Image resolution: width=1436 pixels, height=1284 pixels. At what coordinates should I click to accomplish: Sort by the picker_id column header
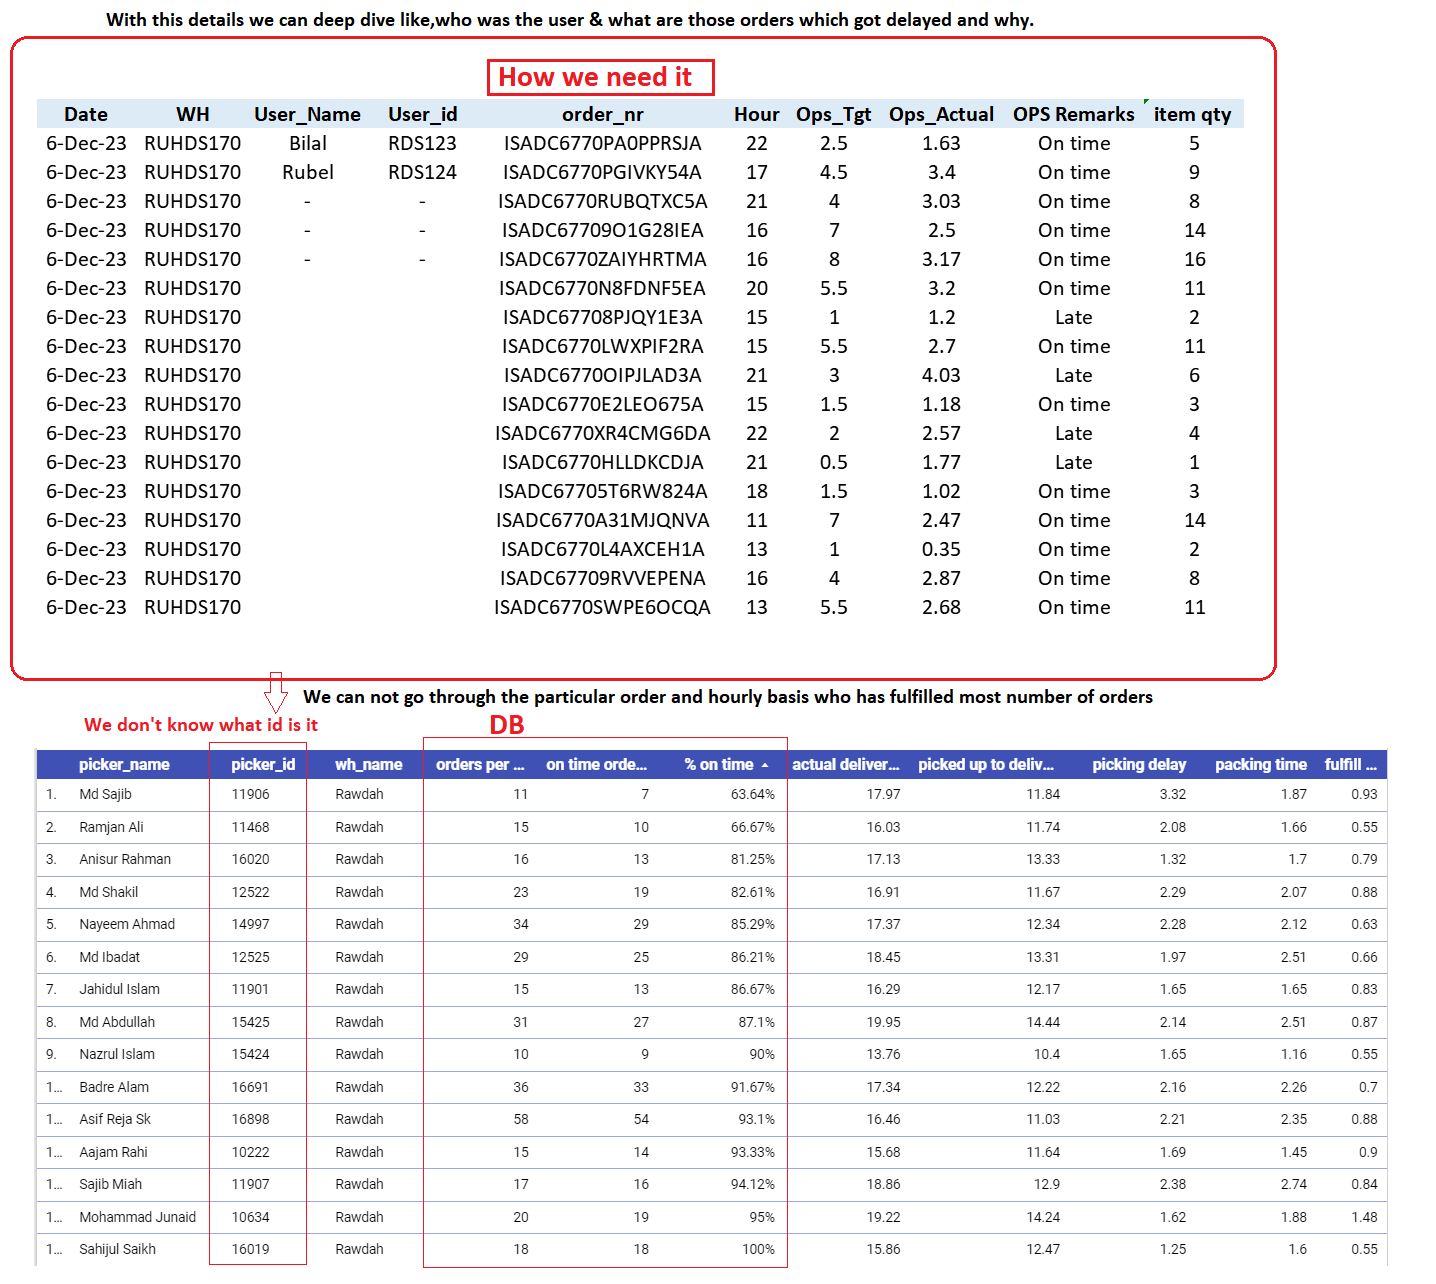pyautogui.click(x=263, y=765)
